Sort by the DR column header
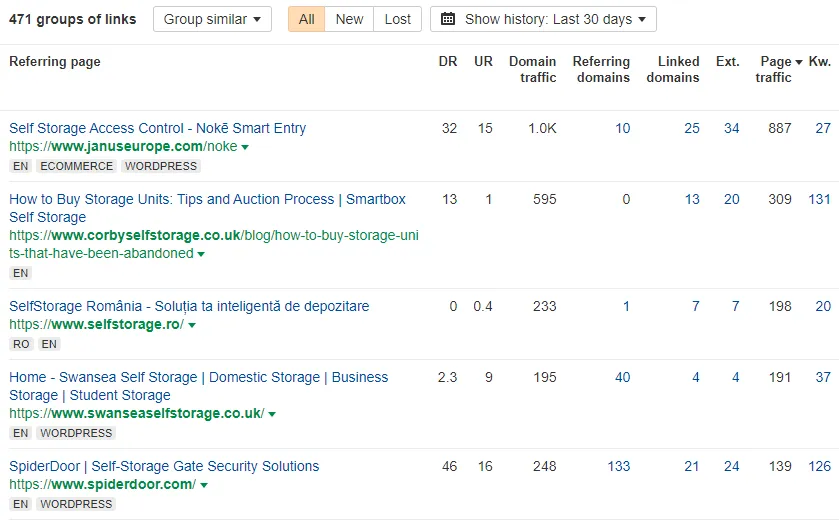The image size is (839, 525). pyautogui.click(x=448, y=62)
